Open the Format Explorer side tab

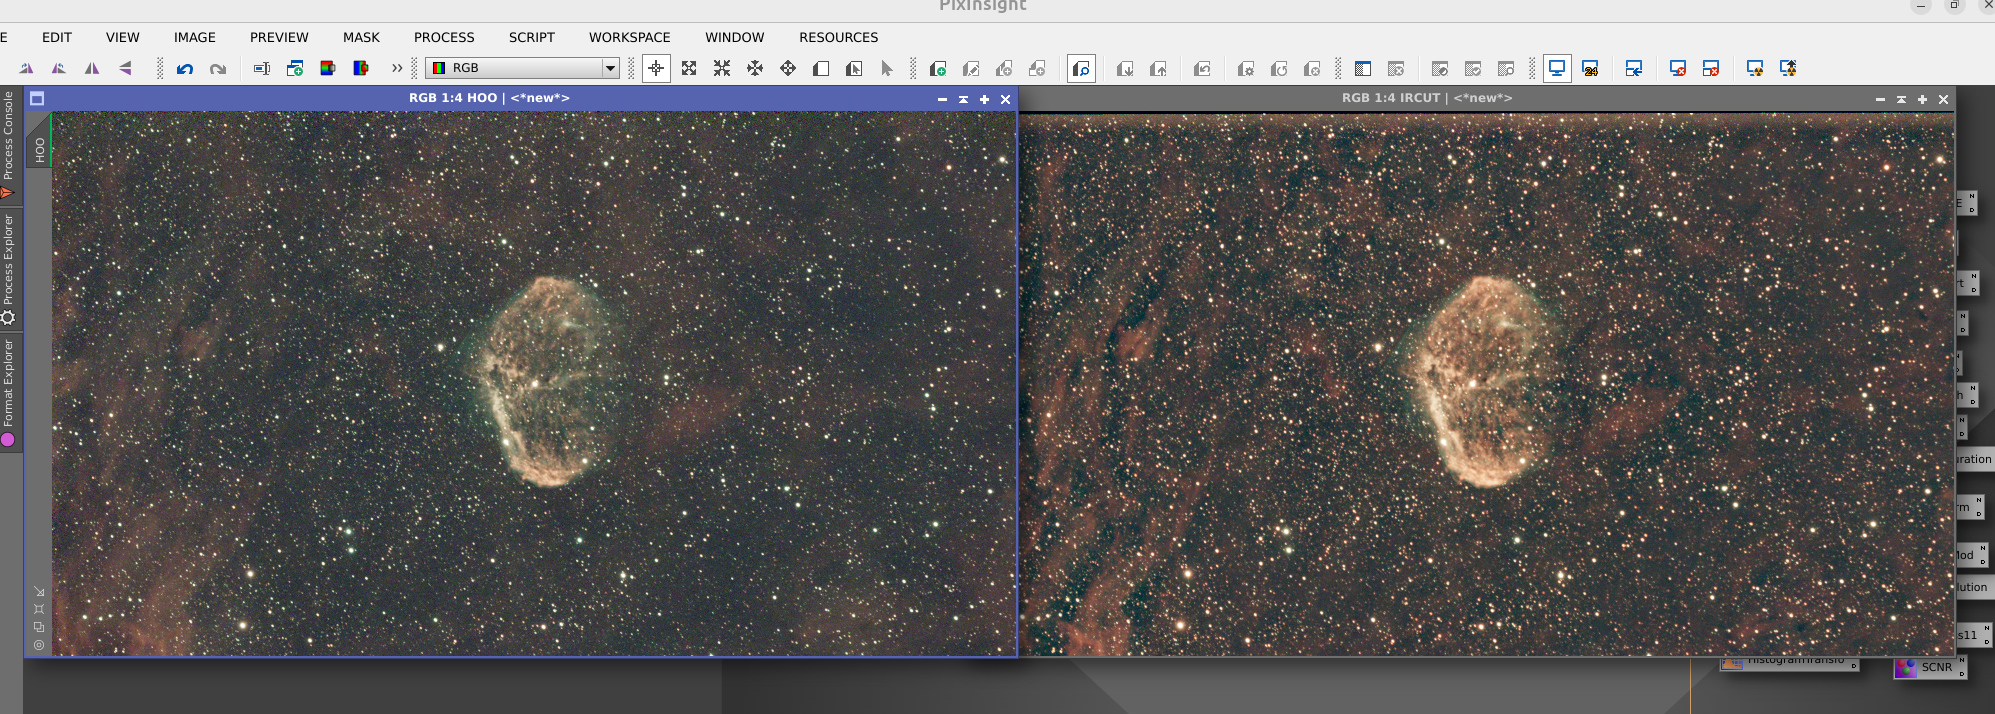8,392
